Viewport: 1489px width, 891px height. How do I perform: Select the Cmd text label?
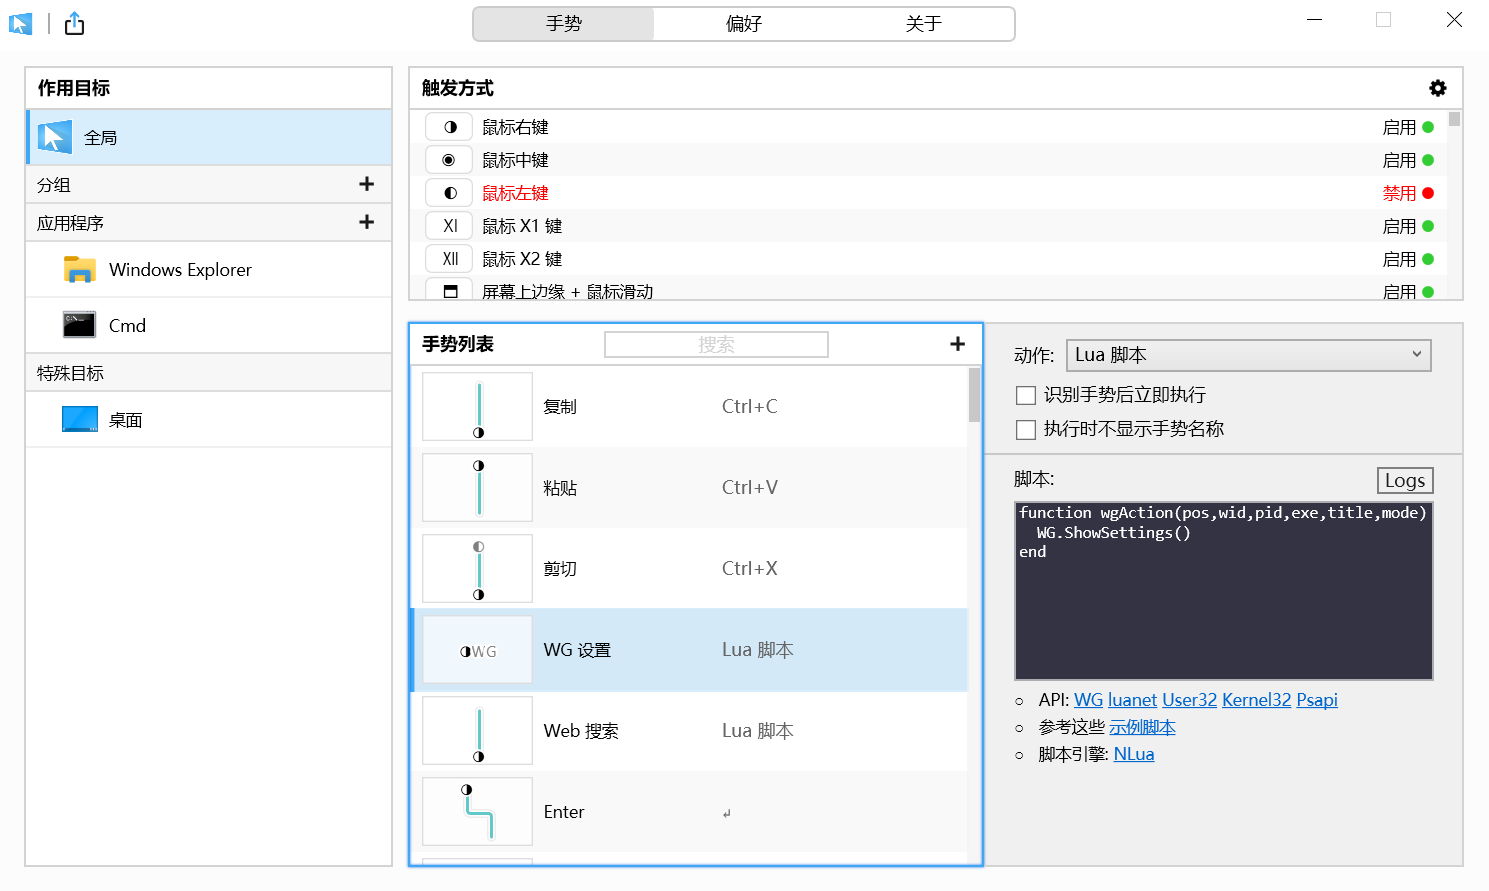tap(127, 326)
